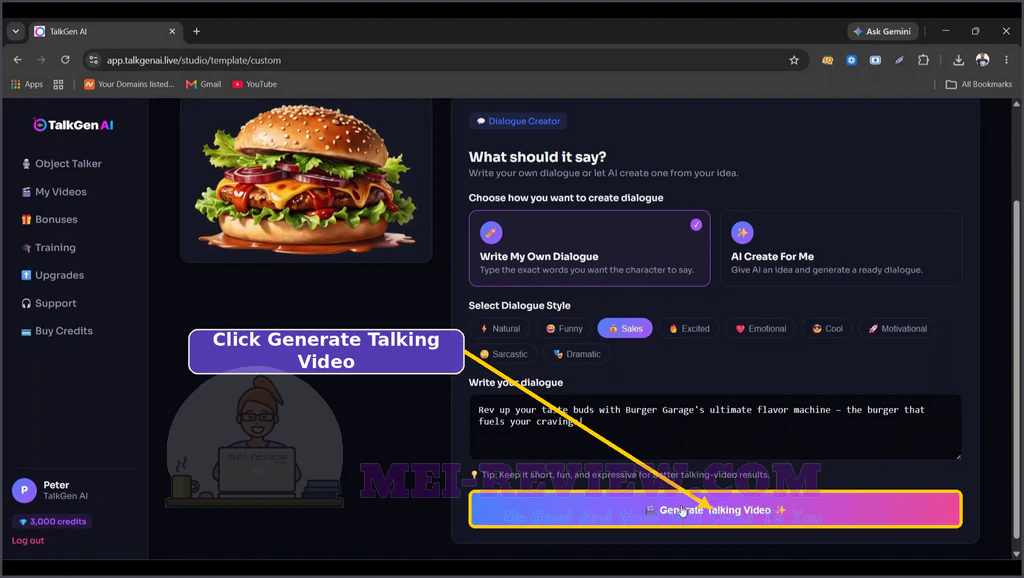The width and height of the screenshot is (1024, 578).
Task: Open a new browser tab with the plus icon
Action: [197, 31]
